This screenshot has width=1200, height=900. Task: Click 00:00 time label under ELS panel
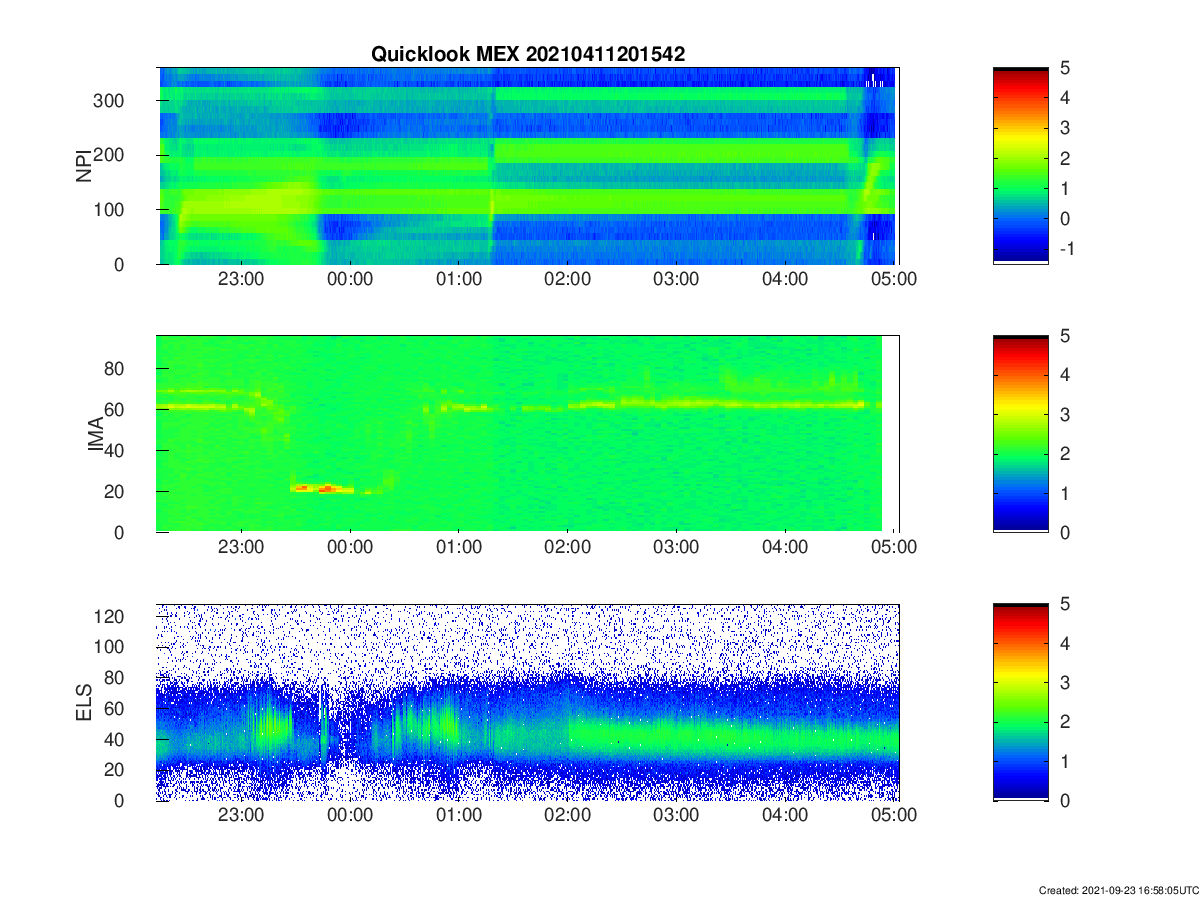[349, 816]
